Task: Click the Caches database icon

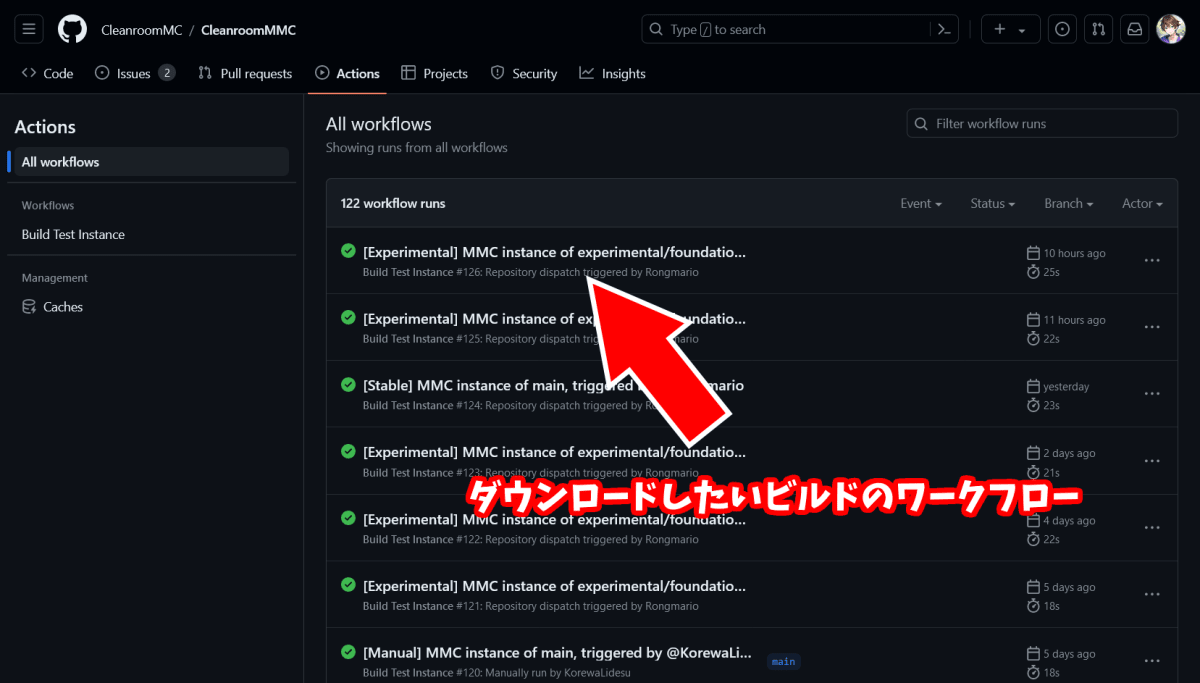Action: click(29, 307)
